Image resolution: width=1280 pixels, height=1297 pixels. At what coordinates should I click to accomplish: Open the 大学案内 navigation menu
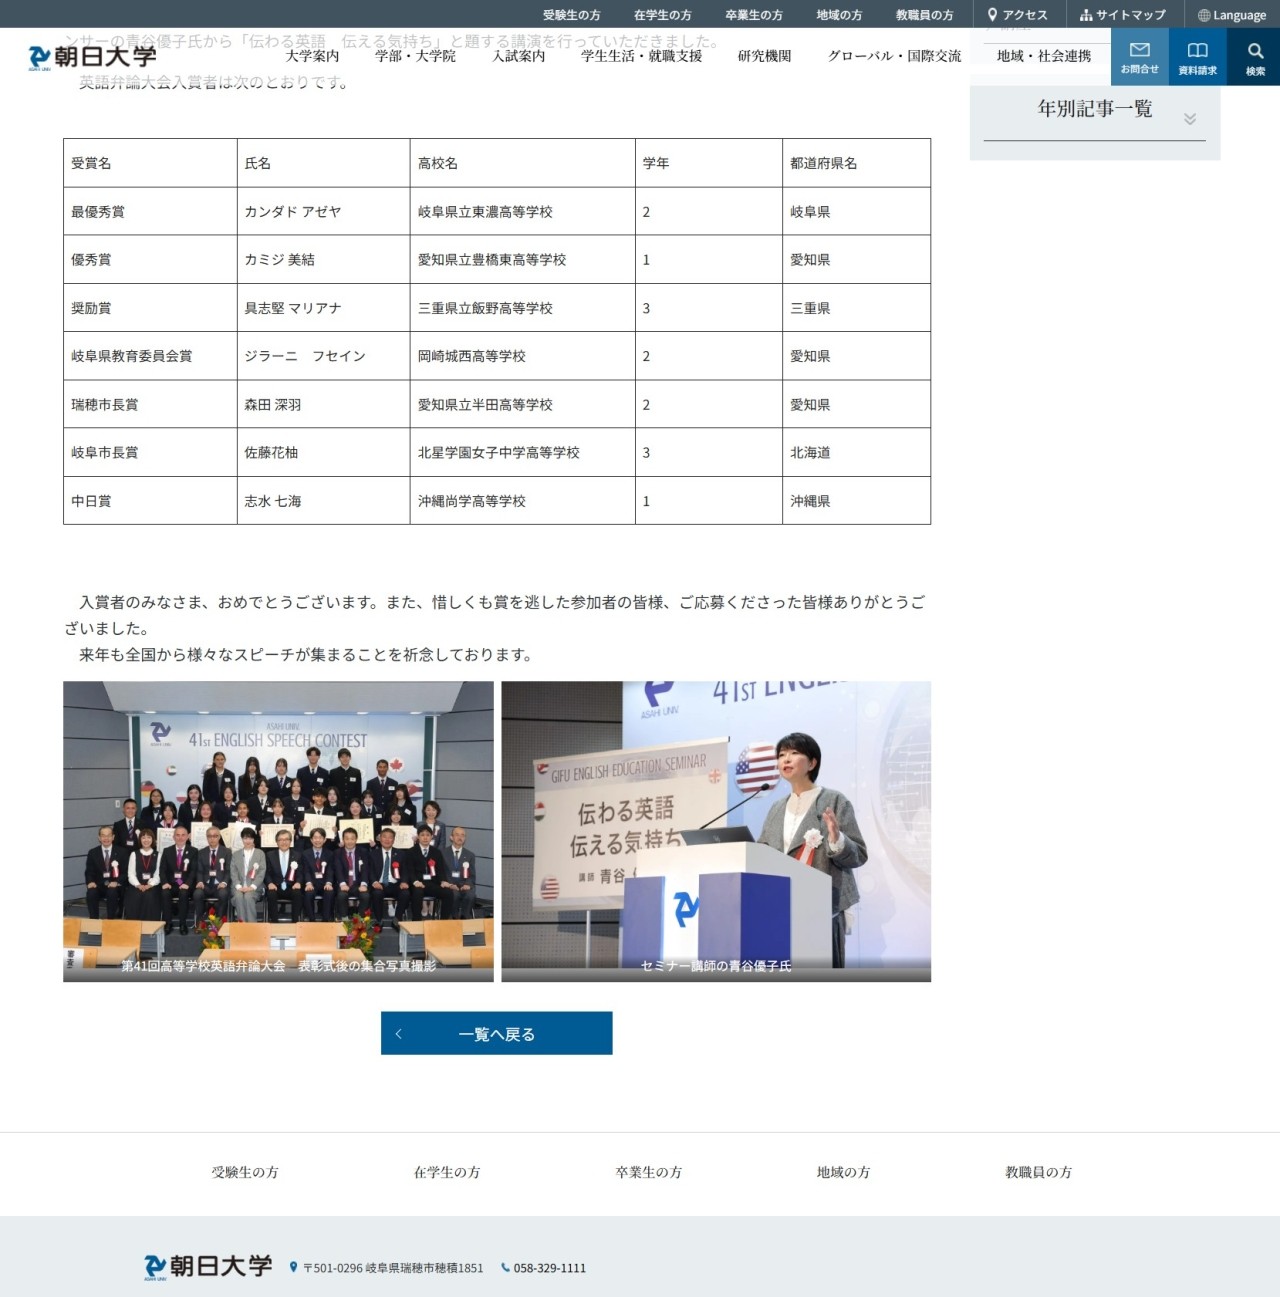(312, 56)
